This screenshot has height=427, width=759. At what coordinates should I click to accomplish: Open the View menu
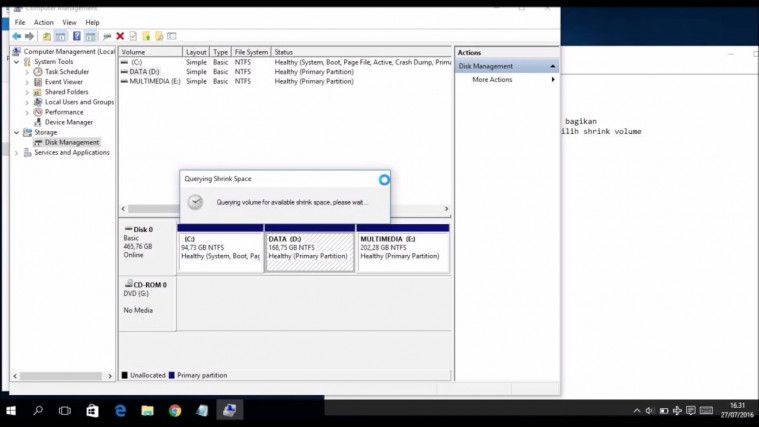coord(69,22)
